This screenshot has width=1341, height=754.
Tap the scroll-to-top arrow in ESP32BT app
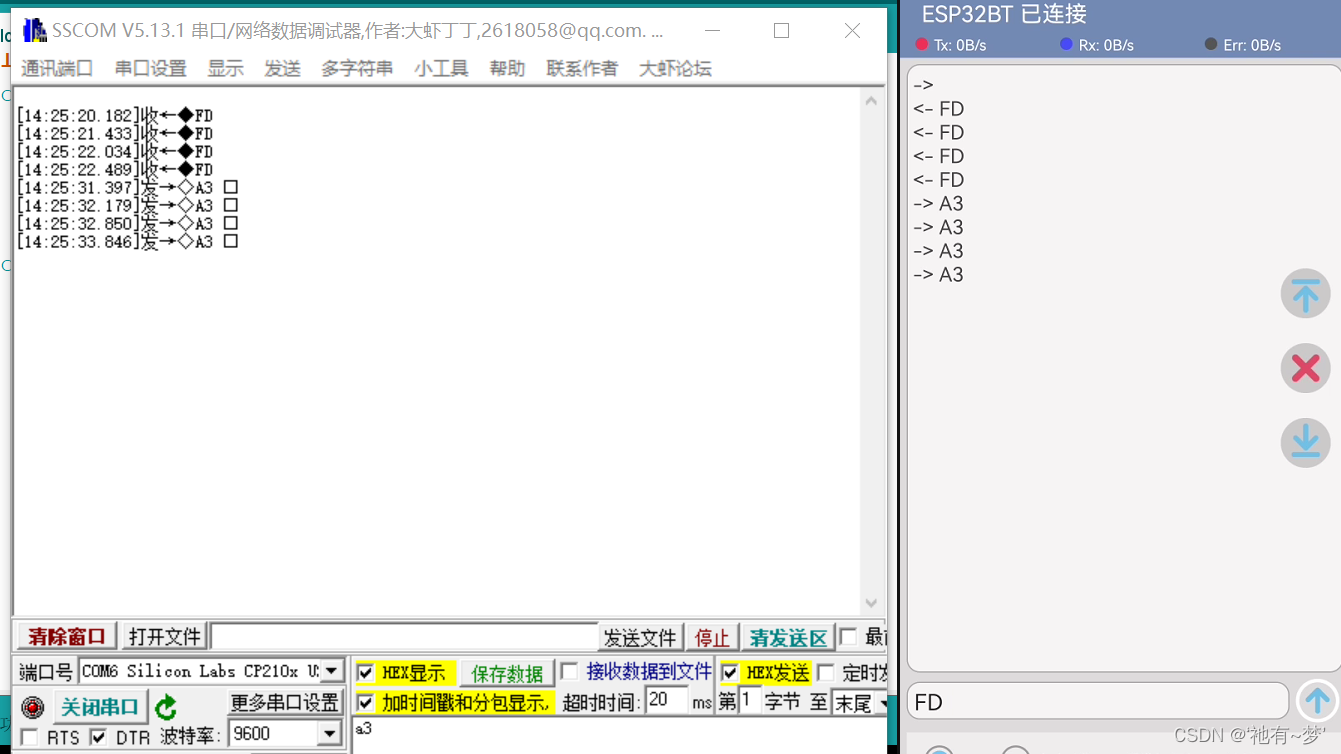[x=1305, y=294]
